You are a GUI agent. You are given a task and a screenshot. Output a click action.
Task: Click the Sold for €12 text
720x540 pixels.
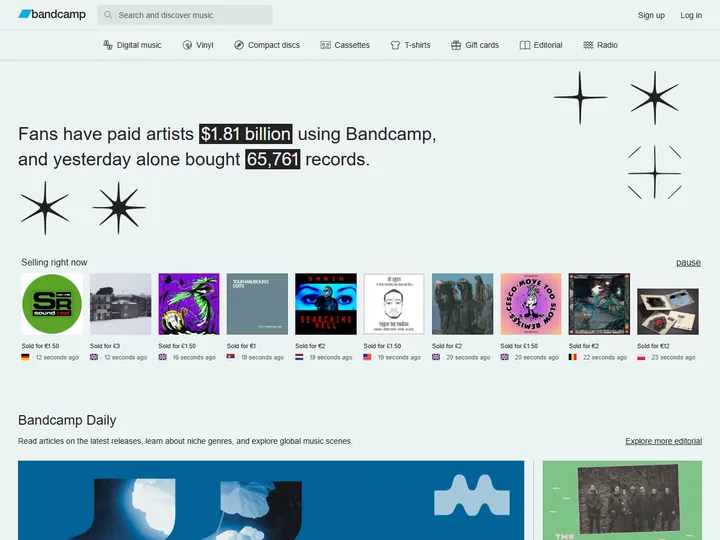(x=653, y=346)
